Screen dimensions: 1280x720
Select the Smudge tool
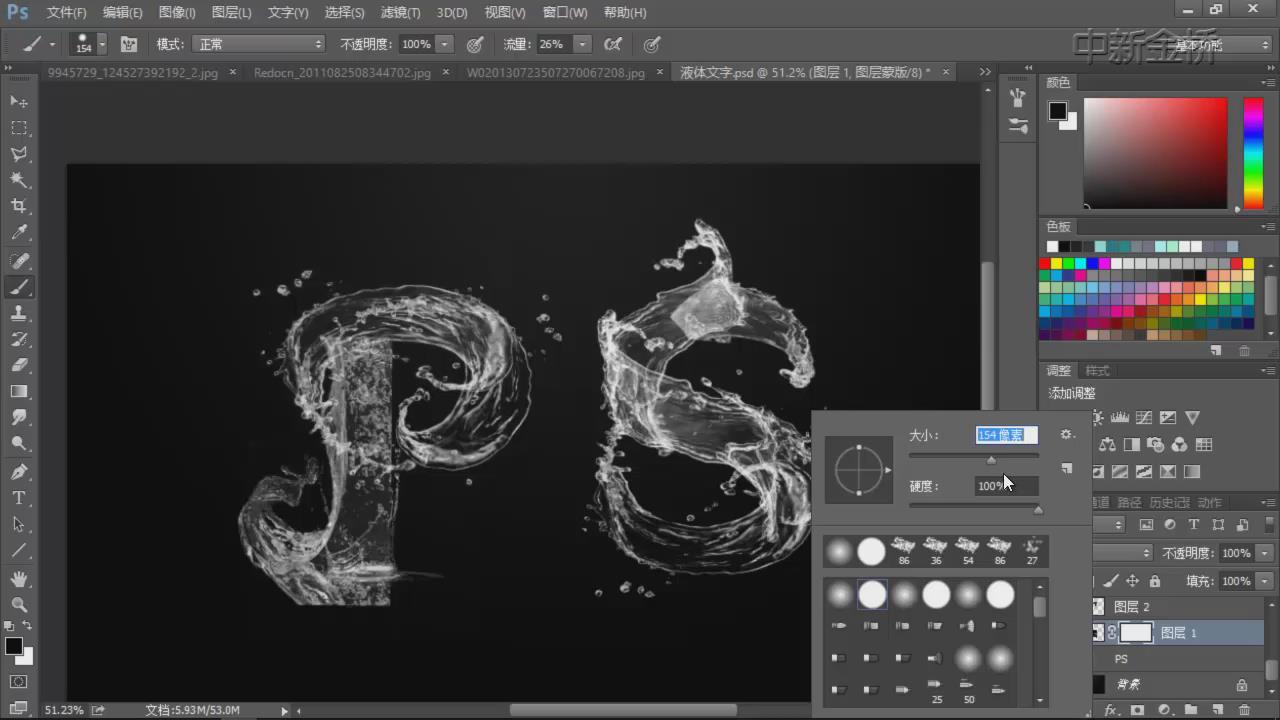coord(19,417)
